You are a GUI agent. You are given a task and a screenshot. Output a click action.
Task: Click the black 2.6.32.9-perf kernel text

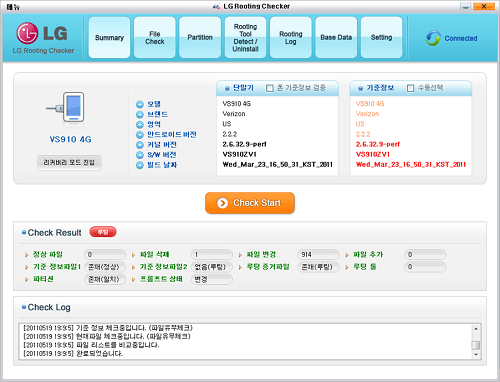244,144
